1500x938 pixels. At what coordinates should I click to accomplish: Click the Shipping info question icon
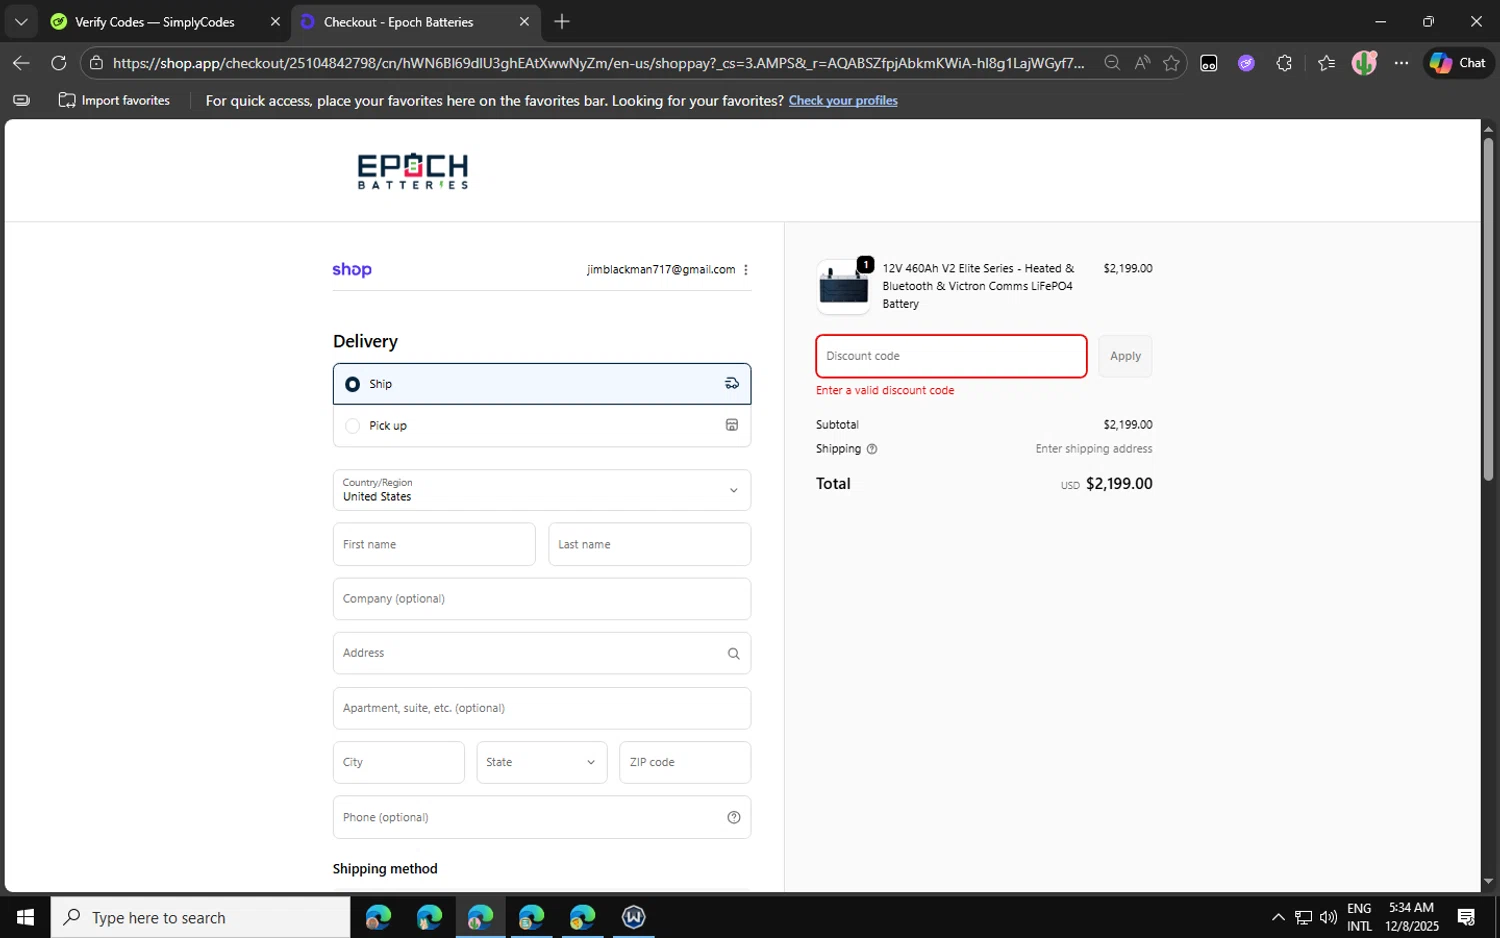coord(872,449)
